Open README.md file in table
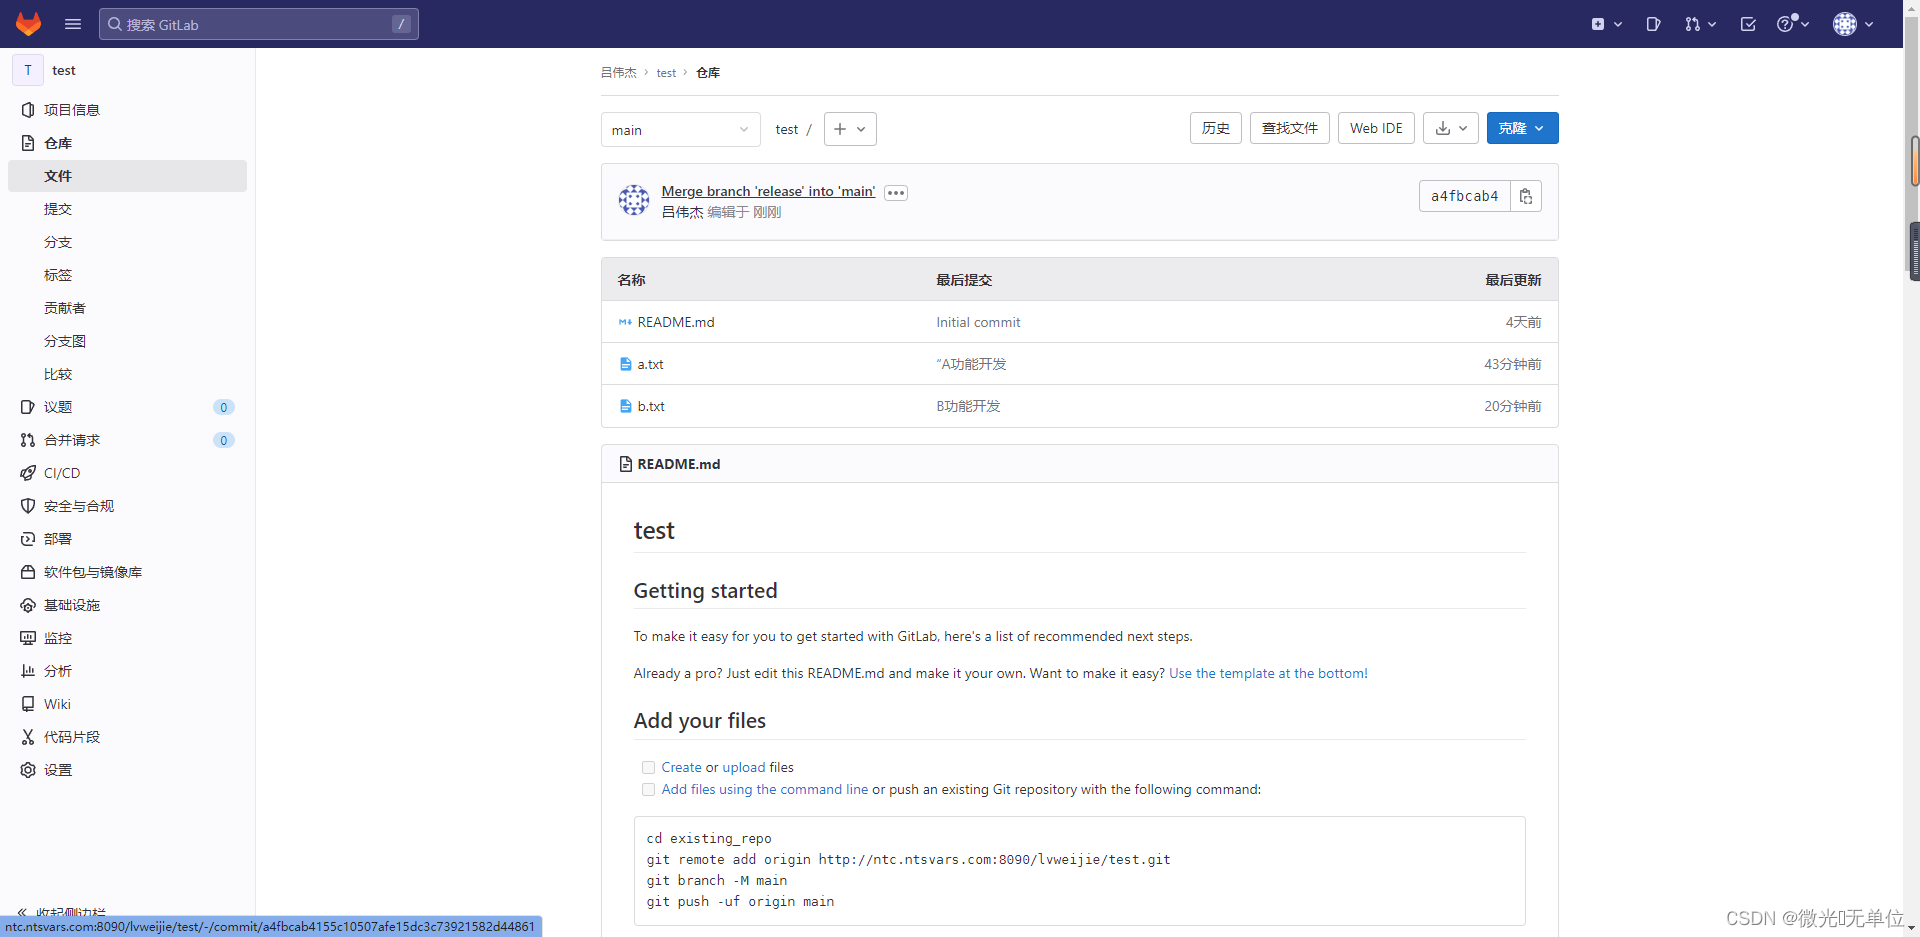 (676, 322)
